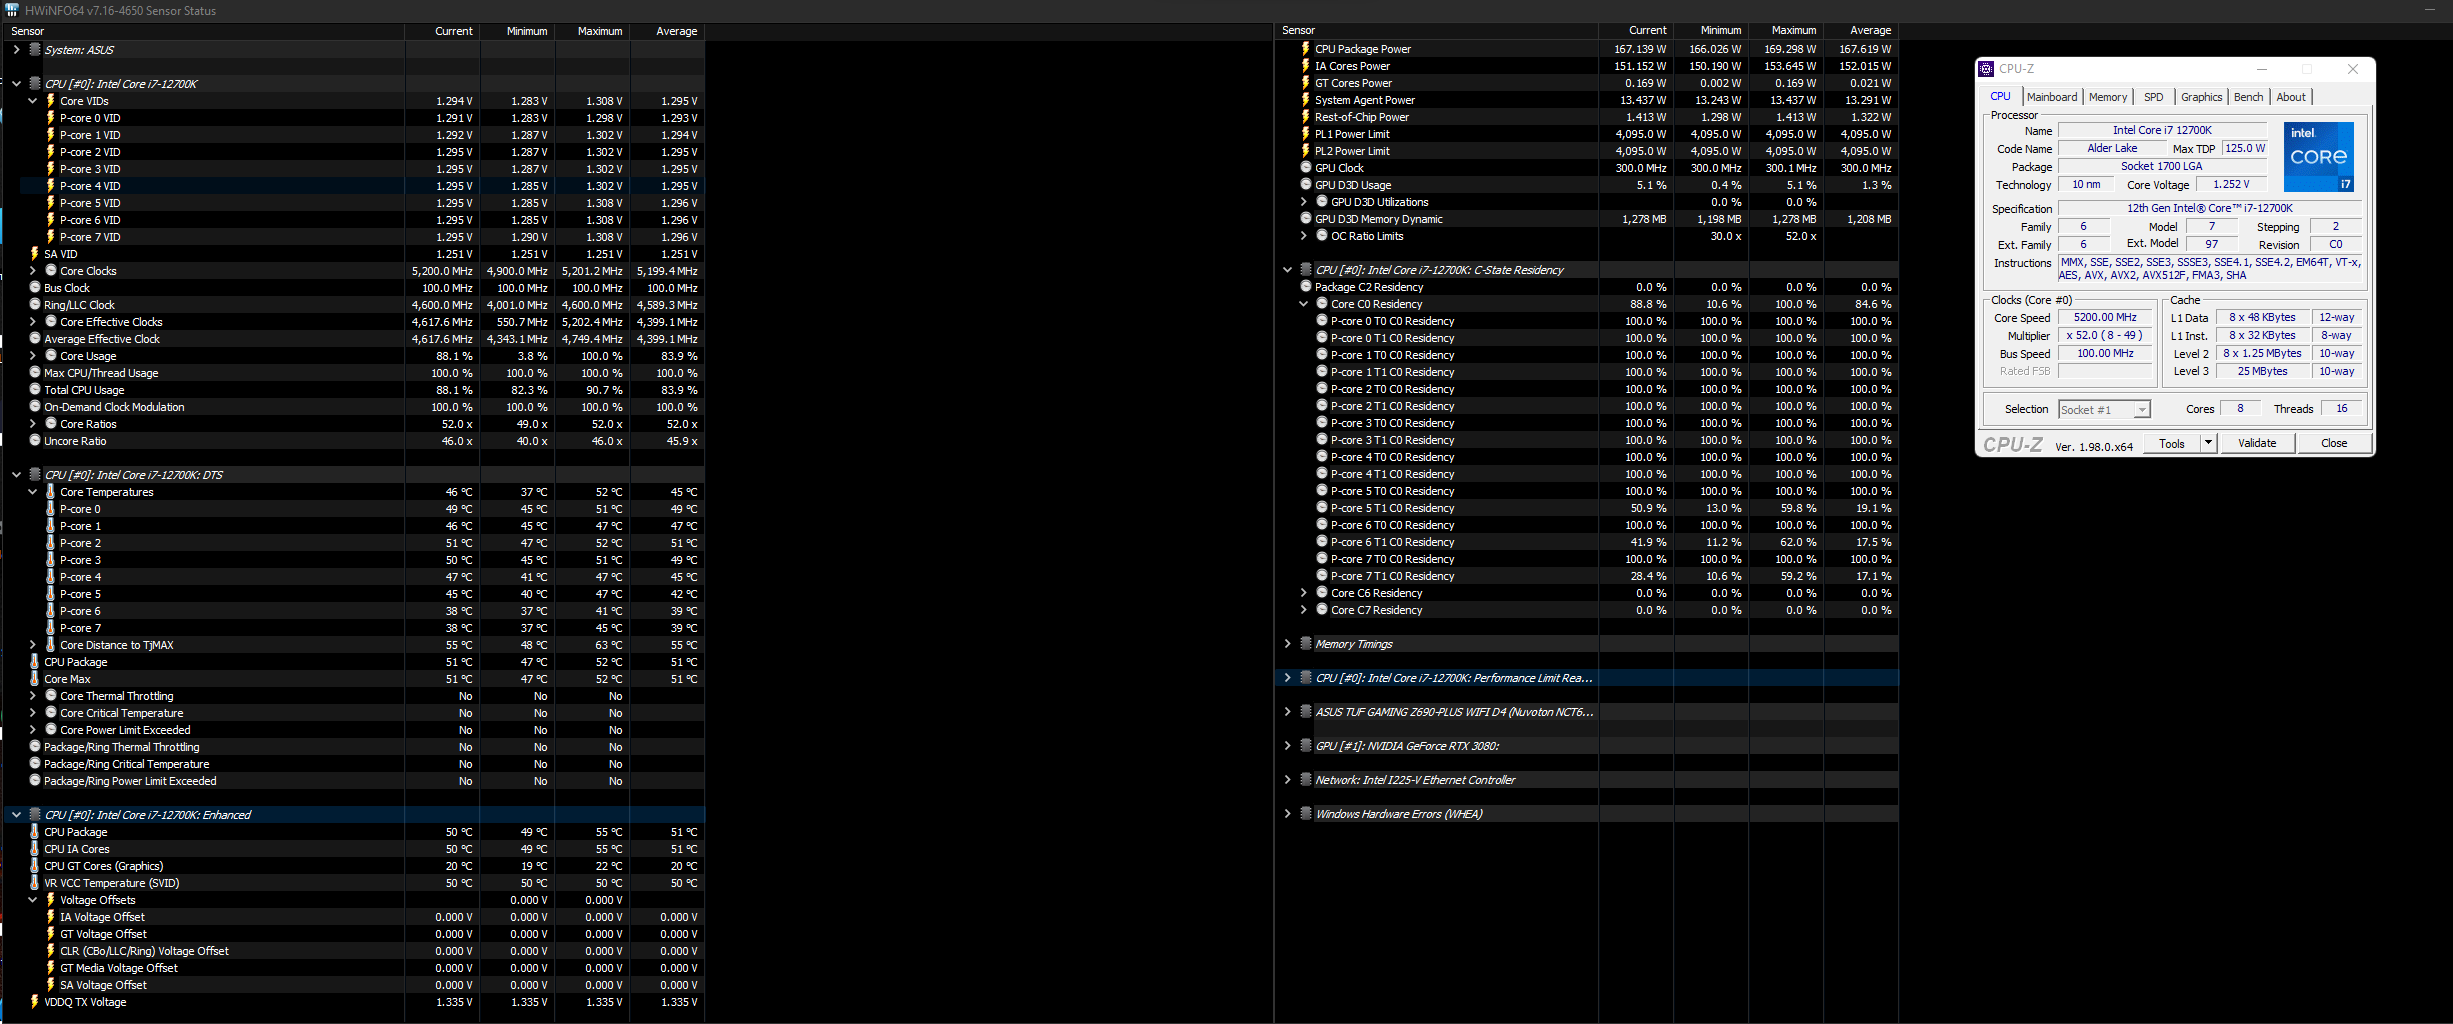Click the thermometer icon for P-core 0 temperature
The width and height of the screenshot is (2453, 1024).
coord(50,509)
